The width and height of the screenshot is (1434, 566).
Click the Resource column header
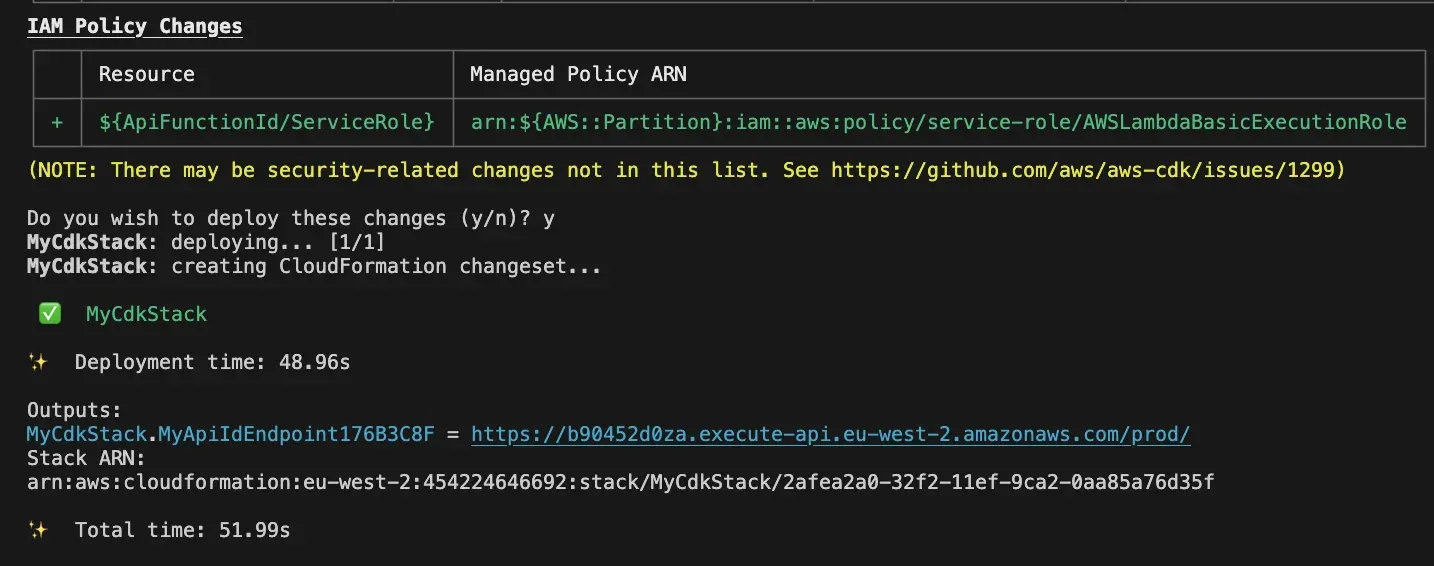146,74
